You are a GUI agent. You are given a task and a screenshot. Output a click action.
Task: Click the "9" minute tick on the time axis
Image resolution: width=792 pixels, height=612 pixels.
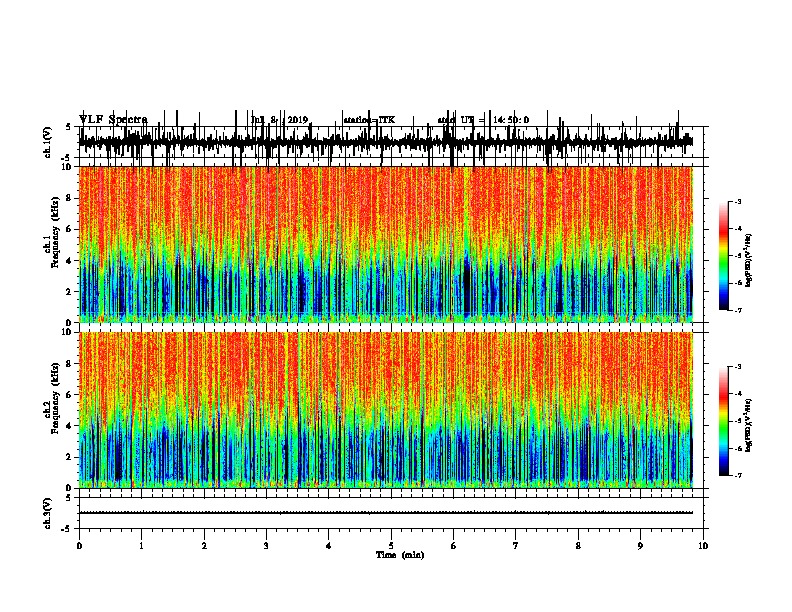coord(640,546)
